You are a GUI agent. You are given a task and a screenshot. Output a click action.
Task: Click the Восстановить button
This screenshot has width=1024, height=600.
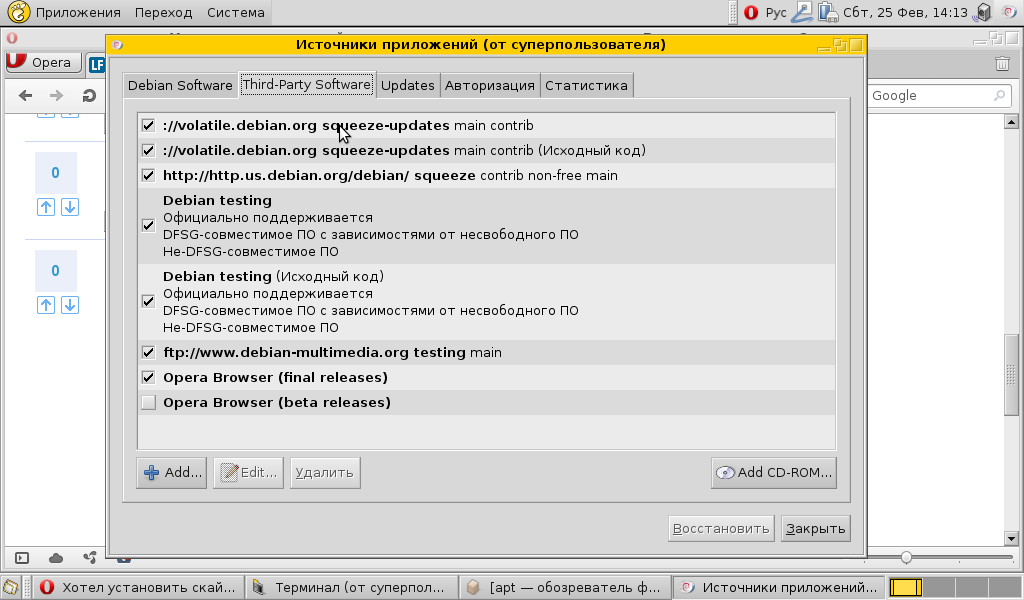(721, 529)
